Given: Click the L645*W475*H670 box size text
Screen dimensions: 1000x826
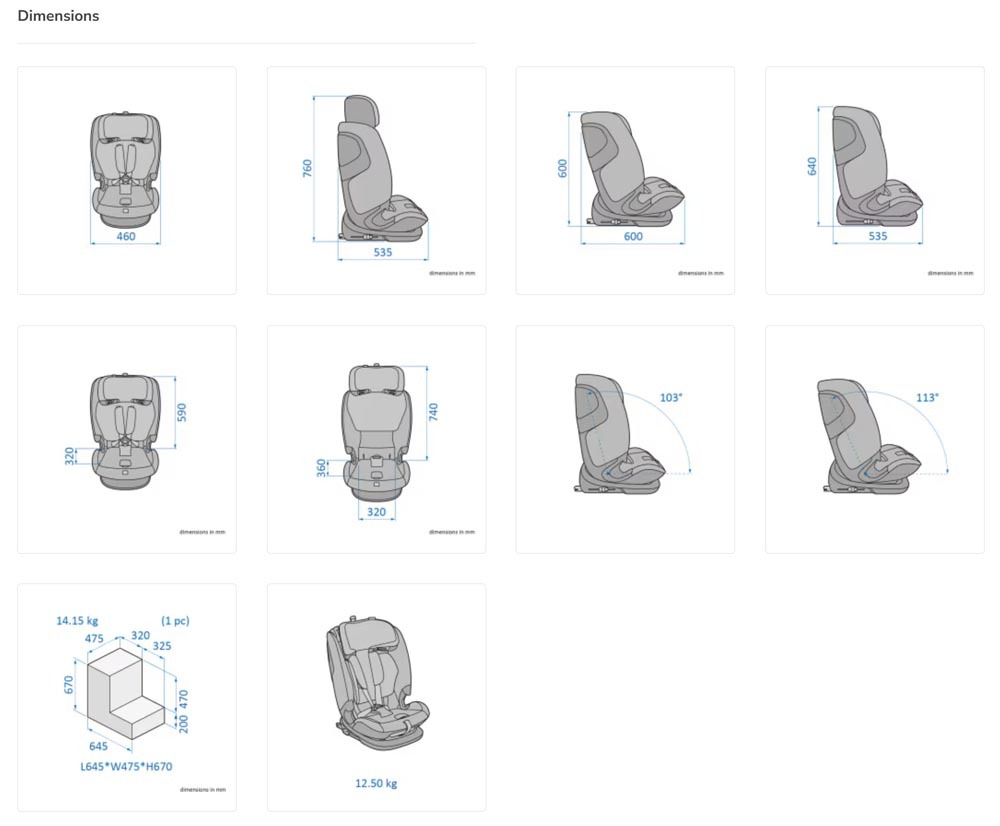Looking at the screenshot, I should pos(126,767).
